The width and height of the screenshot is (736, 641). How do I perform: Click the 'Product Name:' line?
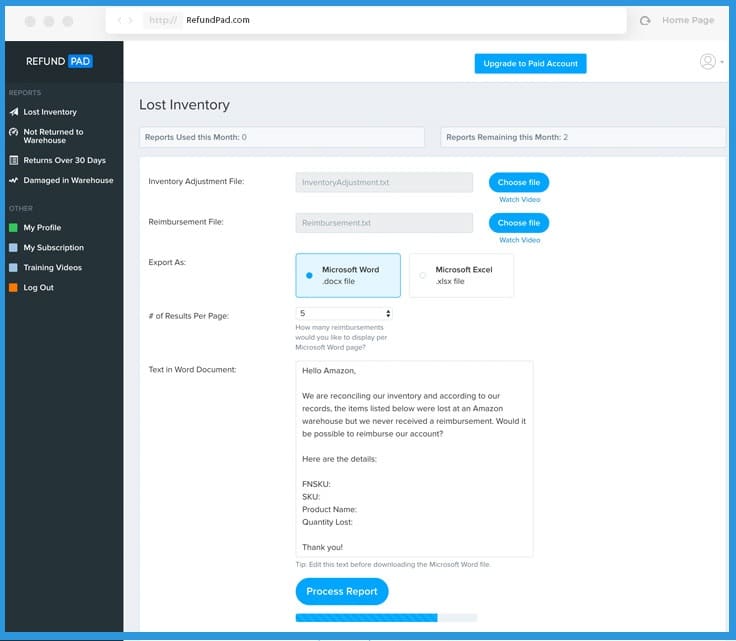330,509
